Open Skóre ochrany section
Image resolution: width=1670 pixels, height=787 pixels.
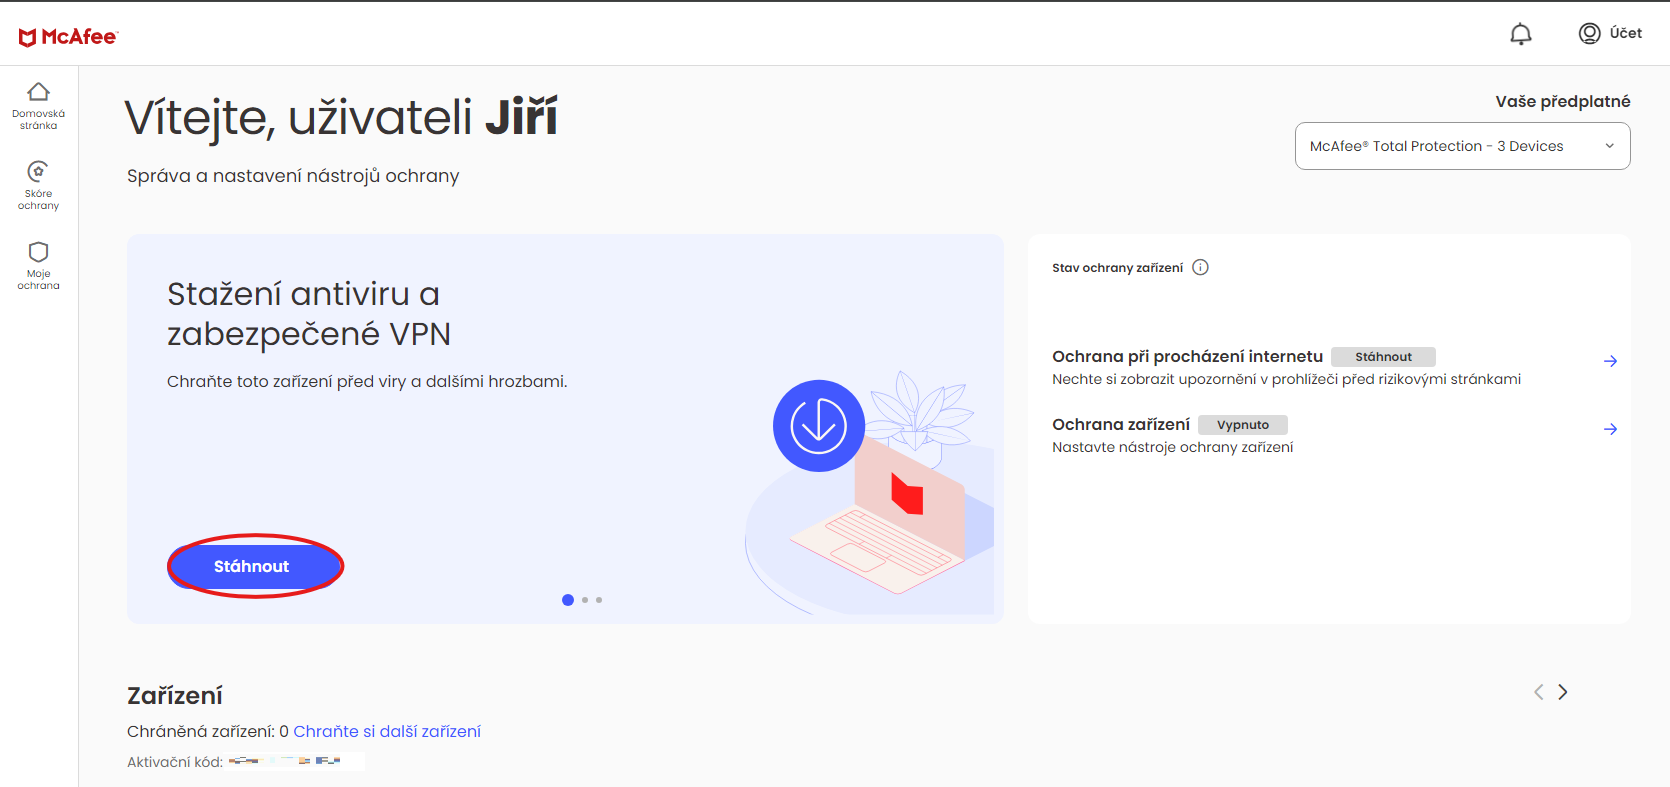[38, 186]
